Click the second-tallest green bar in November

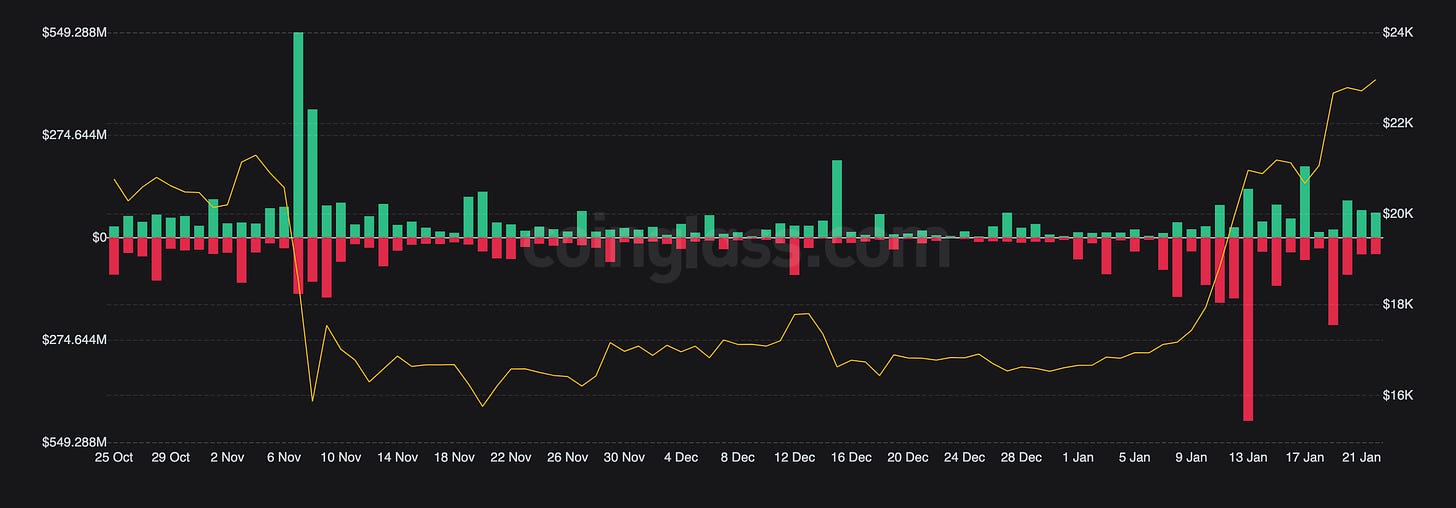pyautogui.click(x=312, y=173)
